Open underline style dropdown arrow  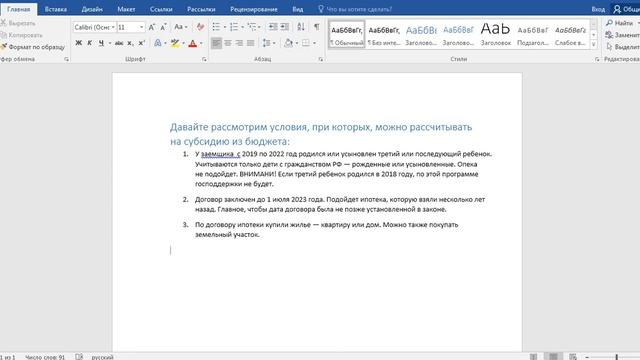[x=109, y=43]
